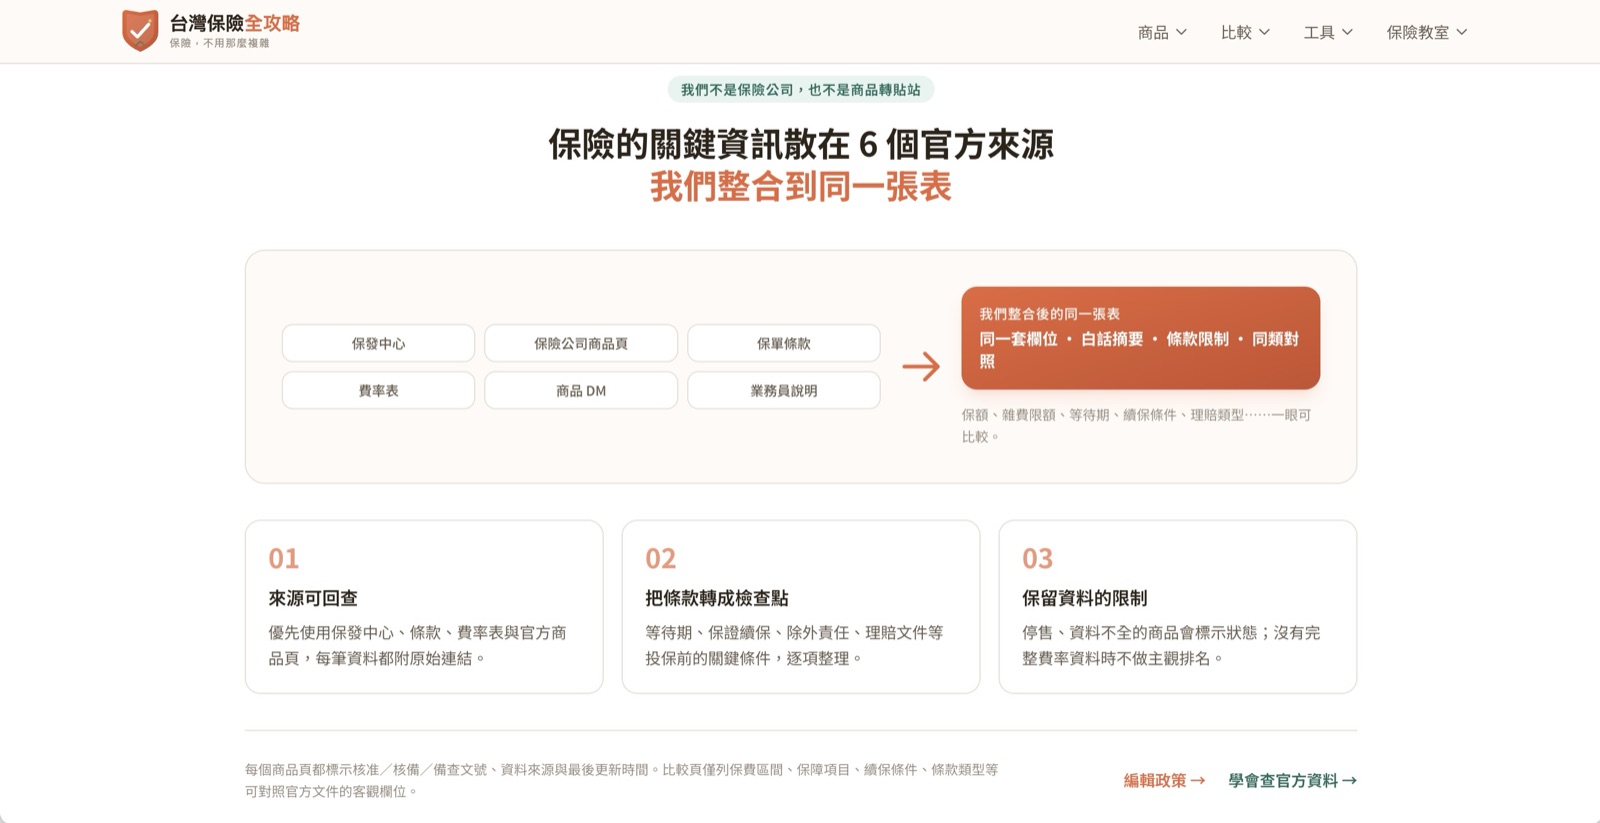Select the 費率表 source chip
The image size is (1600, 823).
378,390
